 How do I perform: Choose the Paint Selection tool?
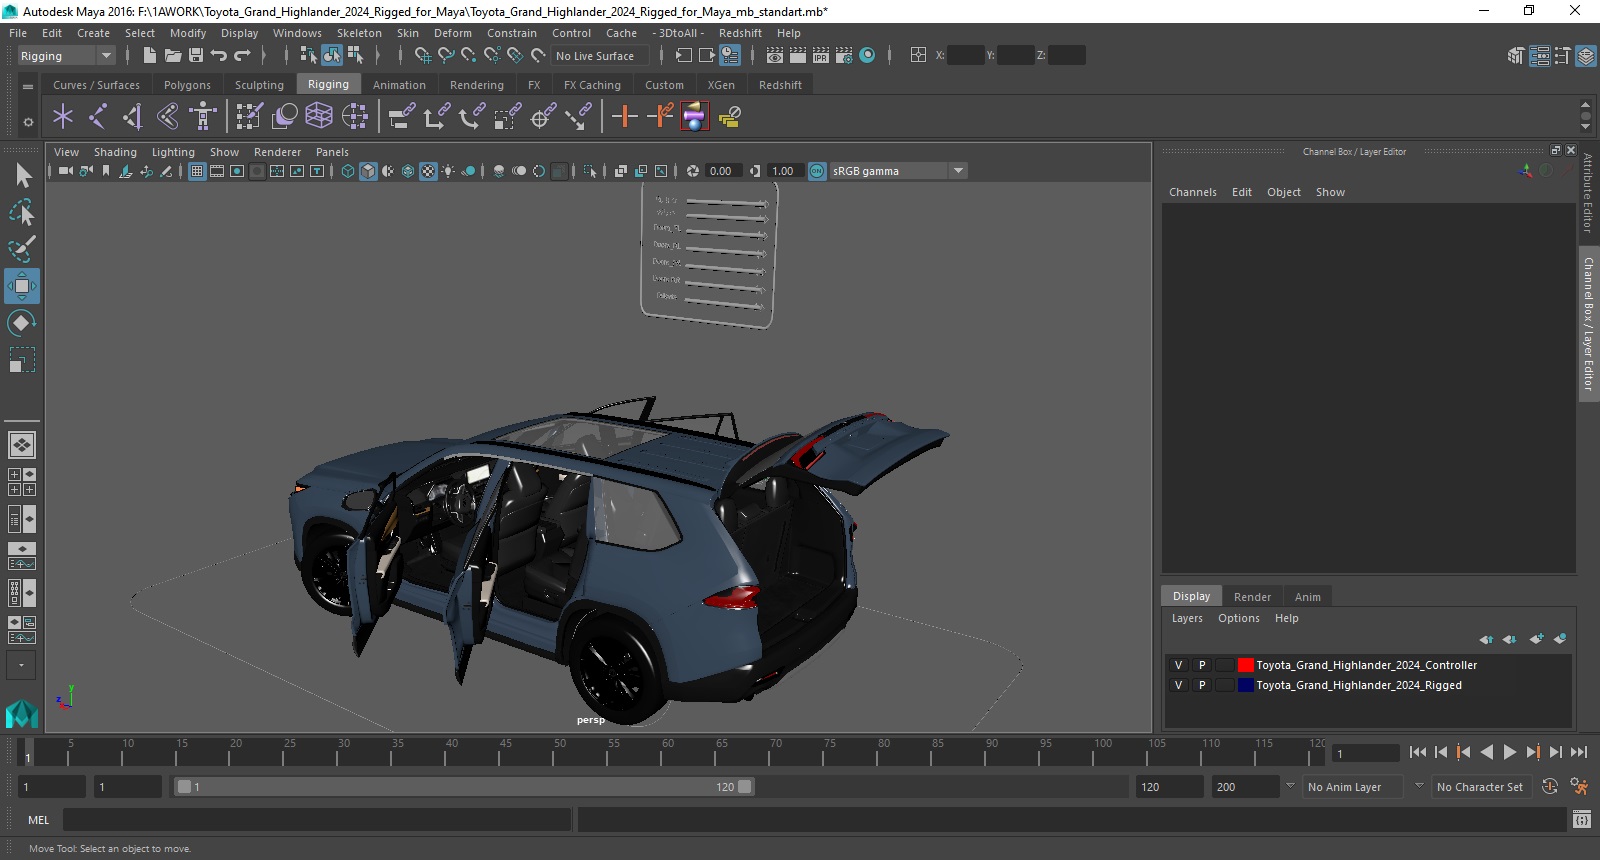coord(22,249)
